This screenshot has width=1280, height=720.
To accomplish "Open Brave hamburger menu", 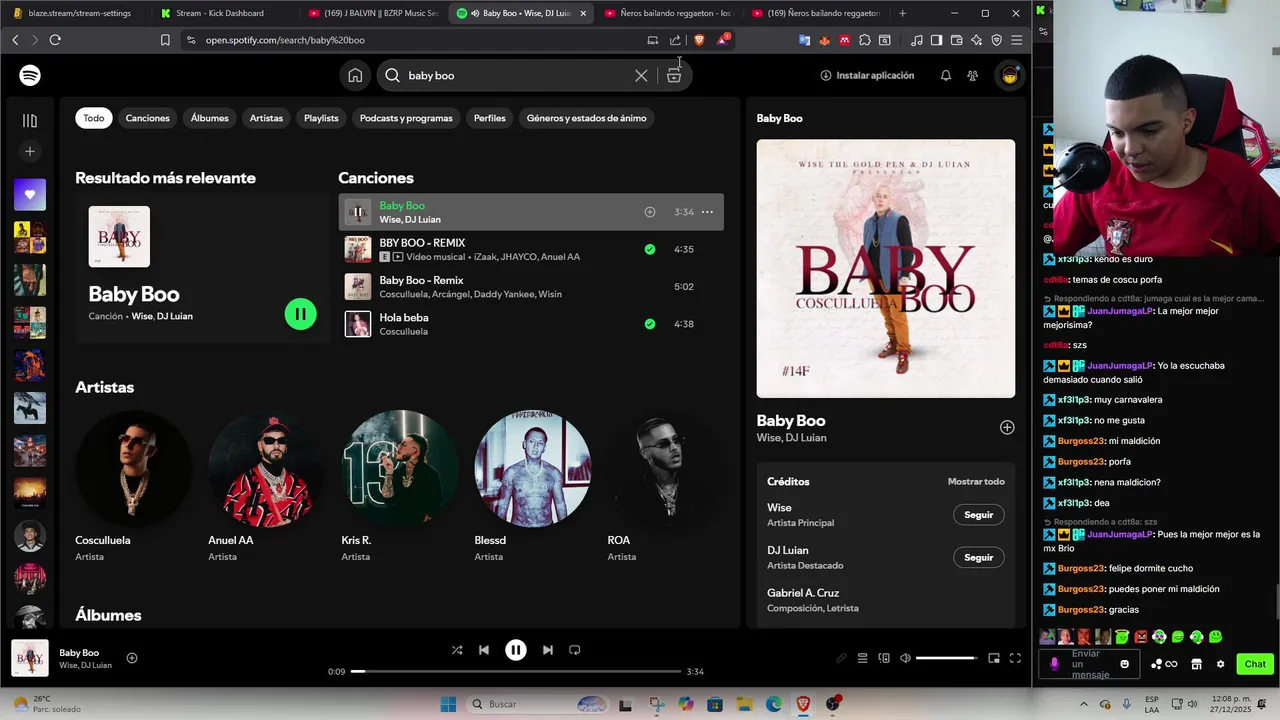I will [x=1016, y=40].
